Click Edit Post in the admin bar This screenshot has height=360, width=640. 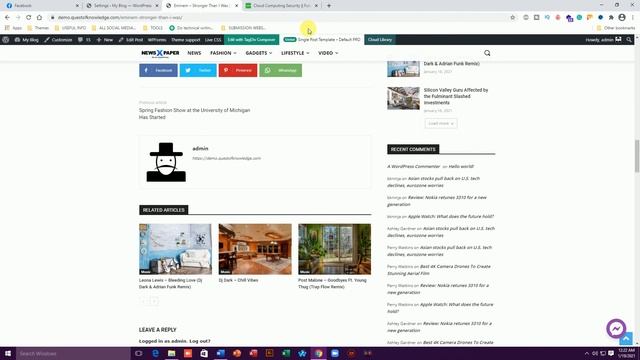pyautogui.click(x=131, y=40)
